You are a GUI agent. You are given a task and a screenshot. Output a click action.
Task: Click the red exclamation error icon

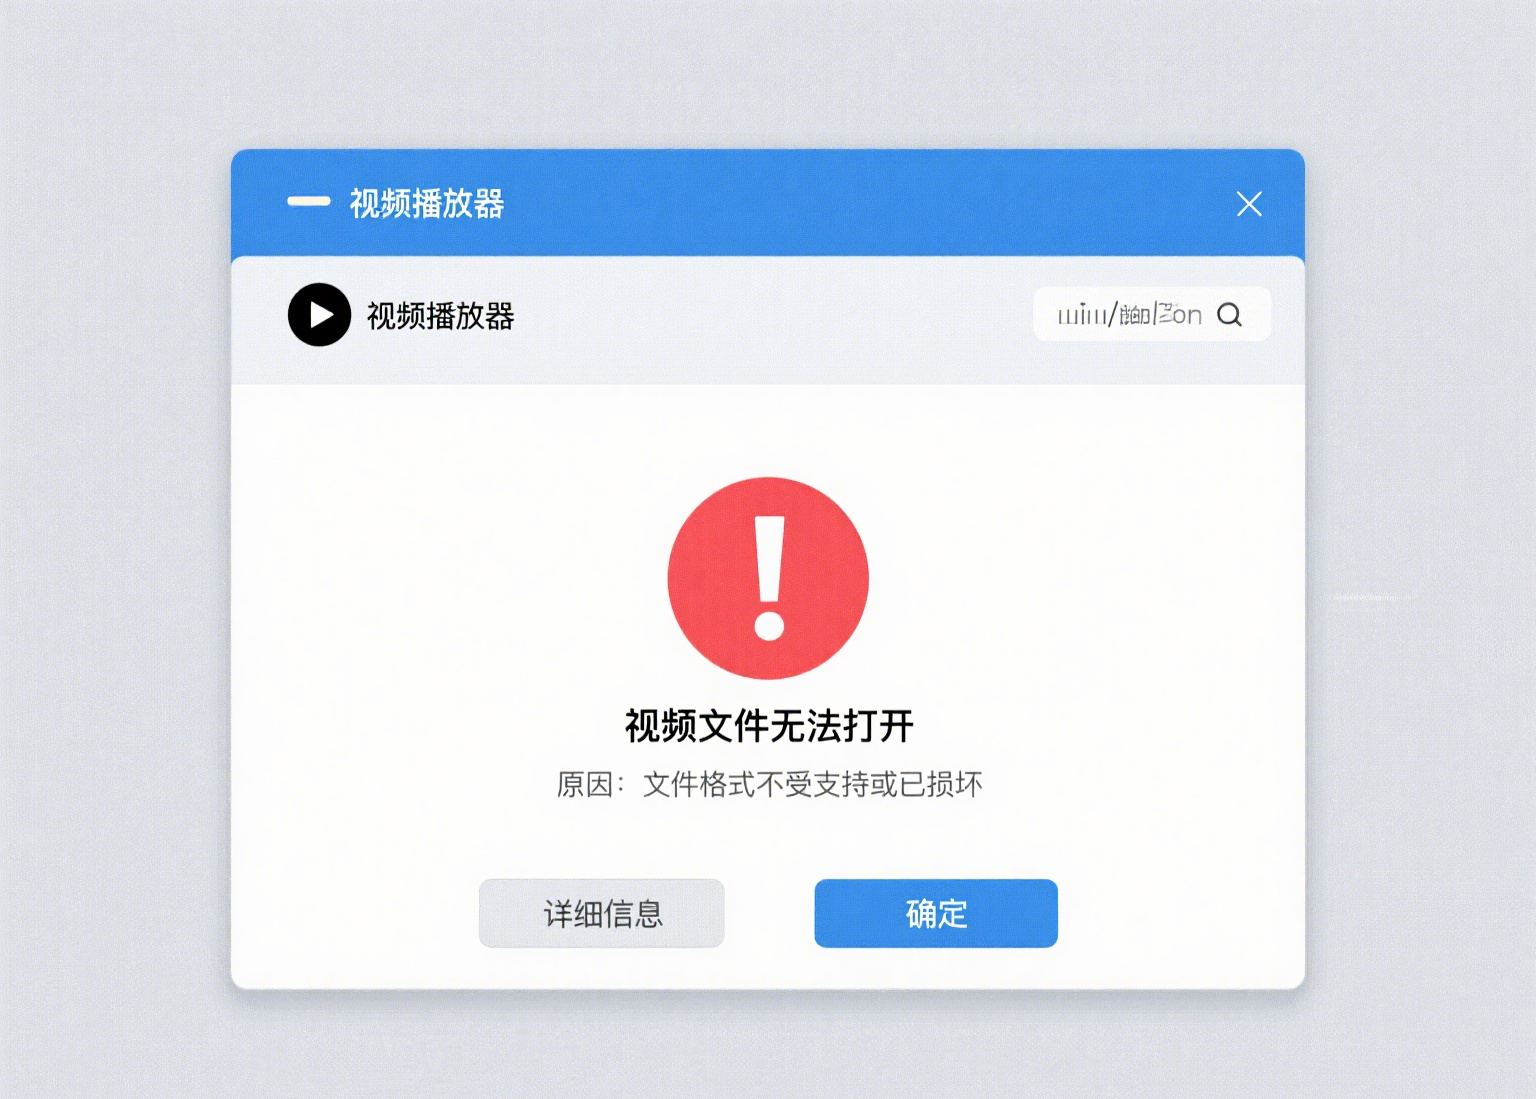pyautogui.click(x=768, y=578)
